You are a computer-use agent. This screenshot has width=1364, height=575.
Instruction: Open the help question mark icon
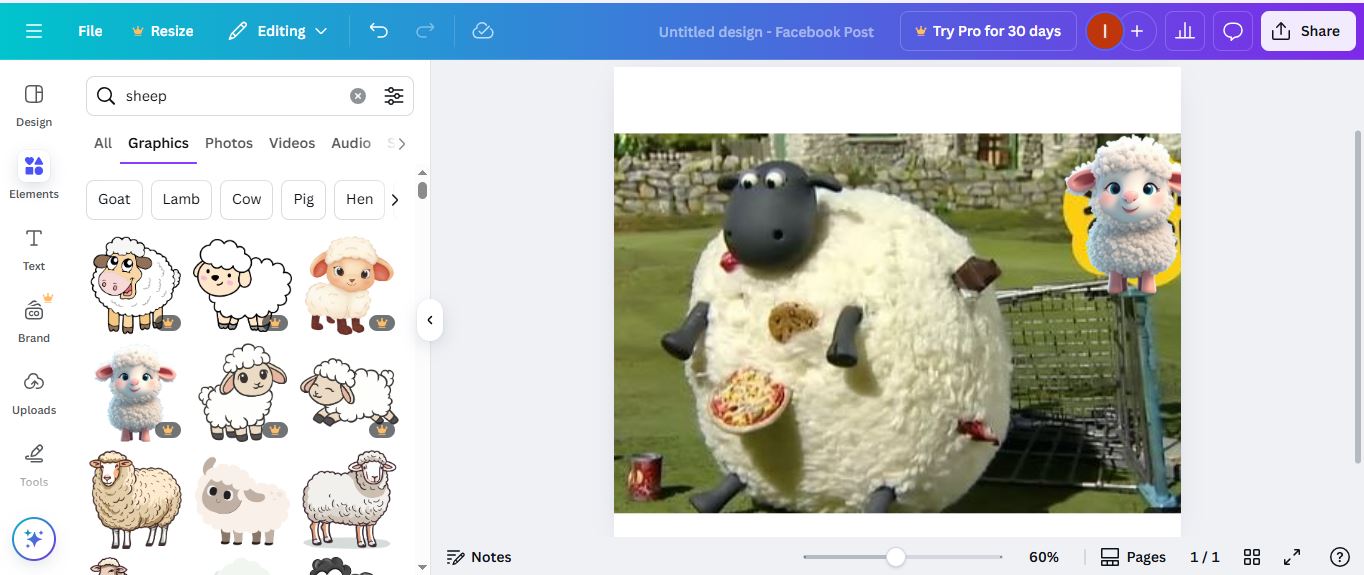pyautogui.click(x=1340, y=557)
